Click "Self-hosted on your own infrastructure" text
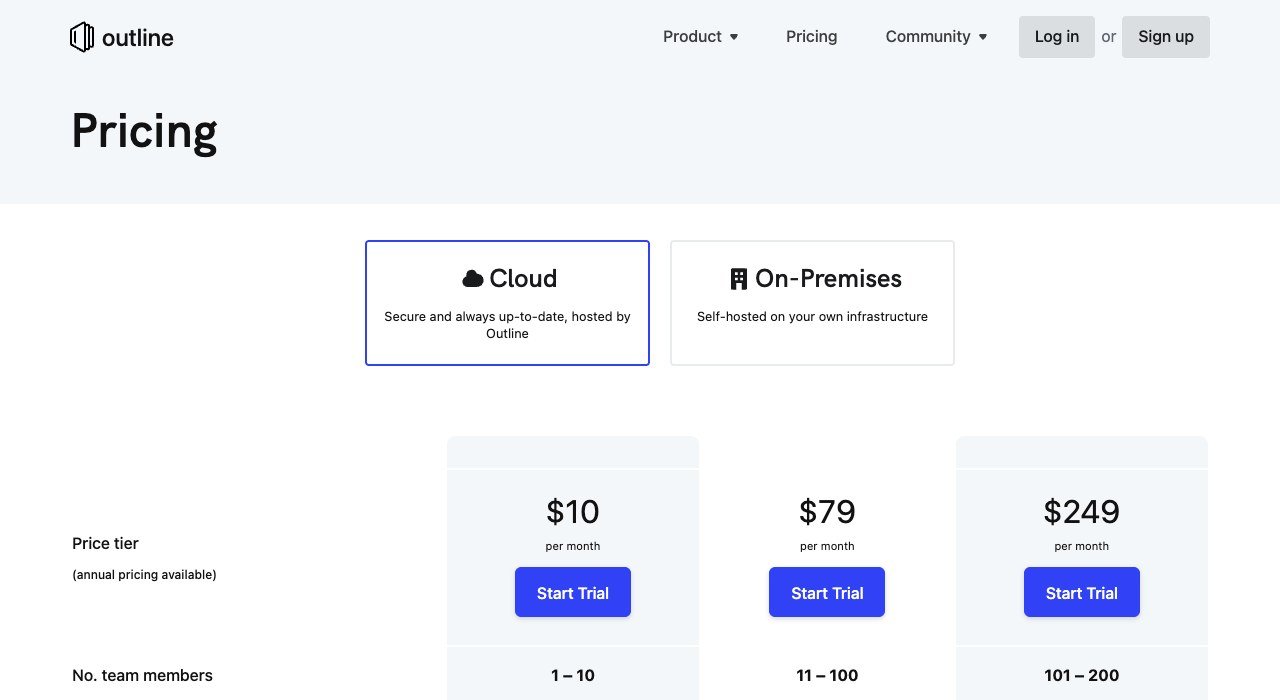Screen dimensions: 1280x700 point(812,316)
